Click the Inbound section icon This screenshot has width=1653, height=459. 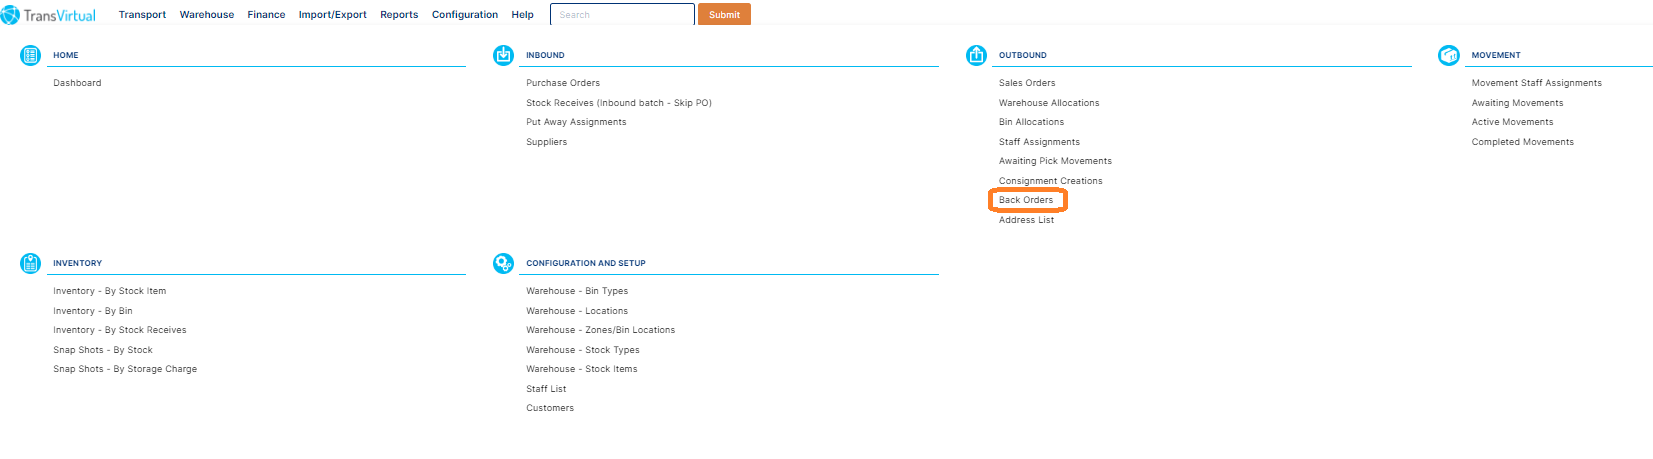[x=503, y=55]
